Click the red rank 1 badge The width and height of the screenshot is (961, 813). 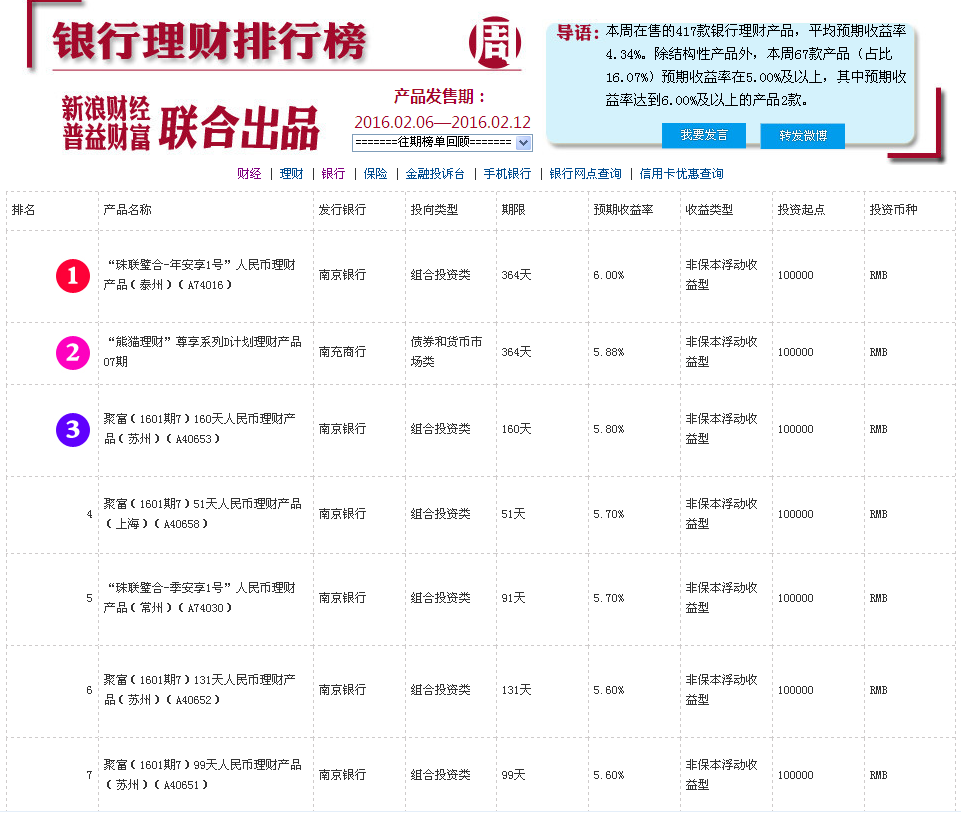coord(73,275)
